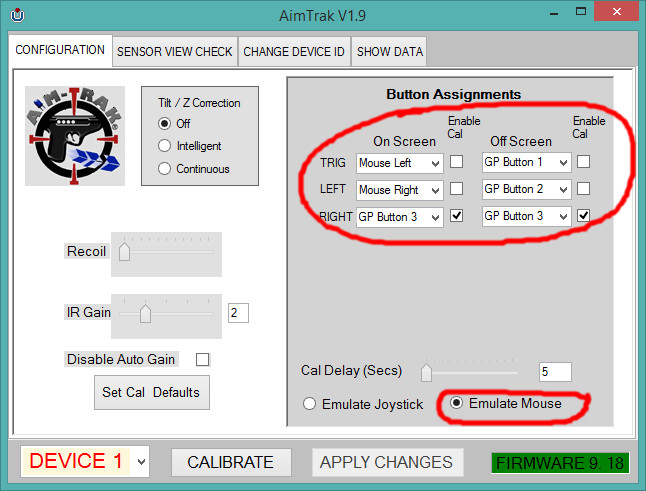This screenshot has height=491, width=646.
Task: Select Continuous tilt correction radio button
Action: [x=166, y=169]
